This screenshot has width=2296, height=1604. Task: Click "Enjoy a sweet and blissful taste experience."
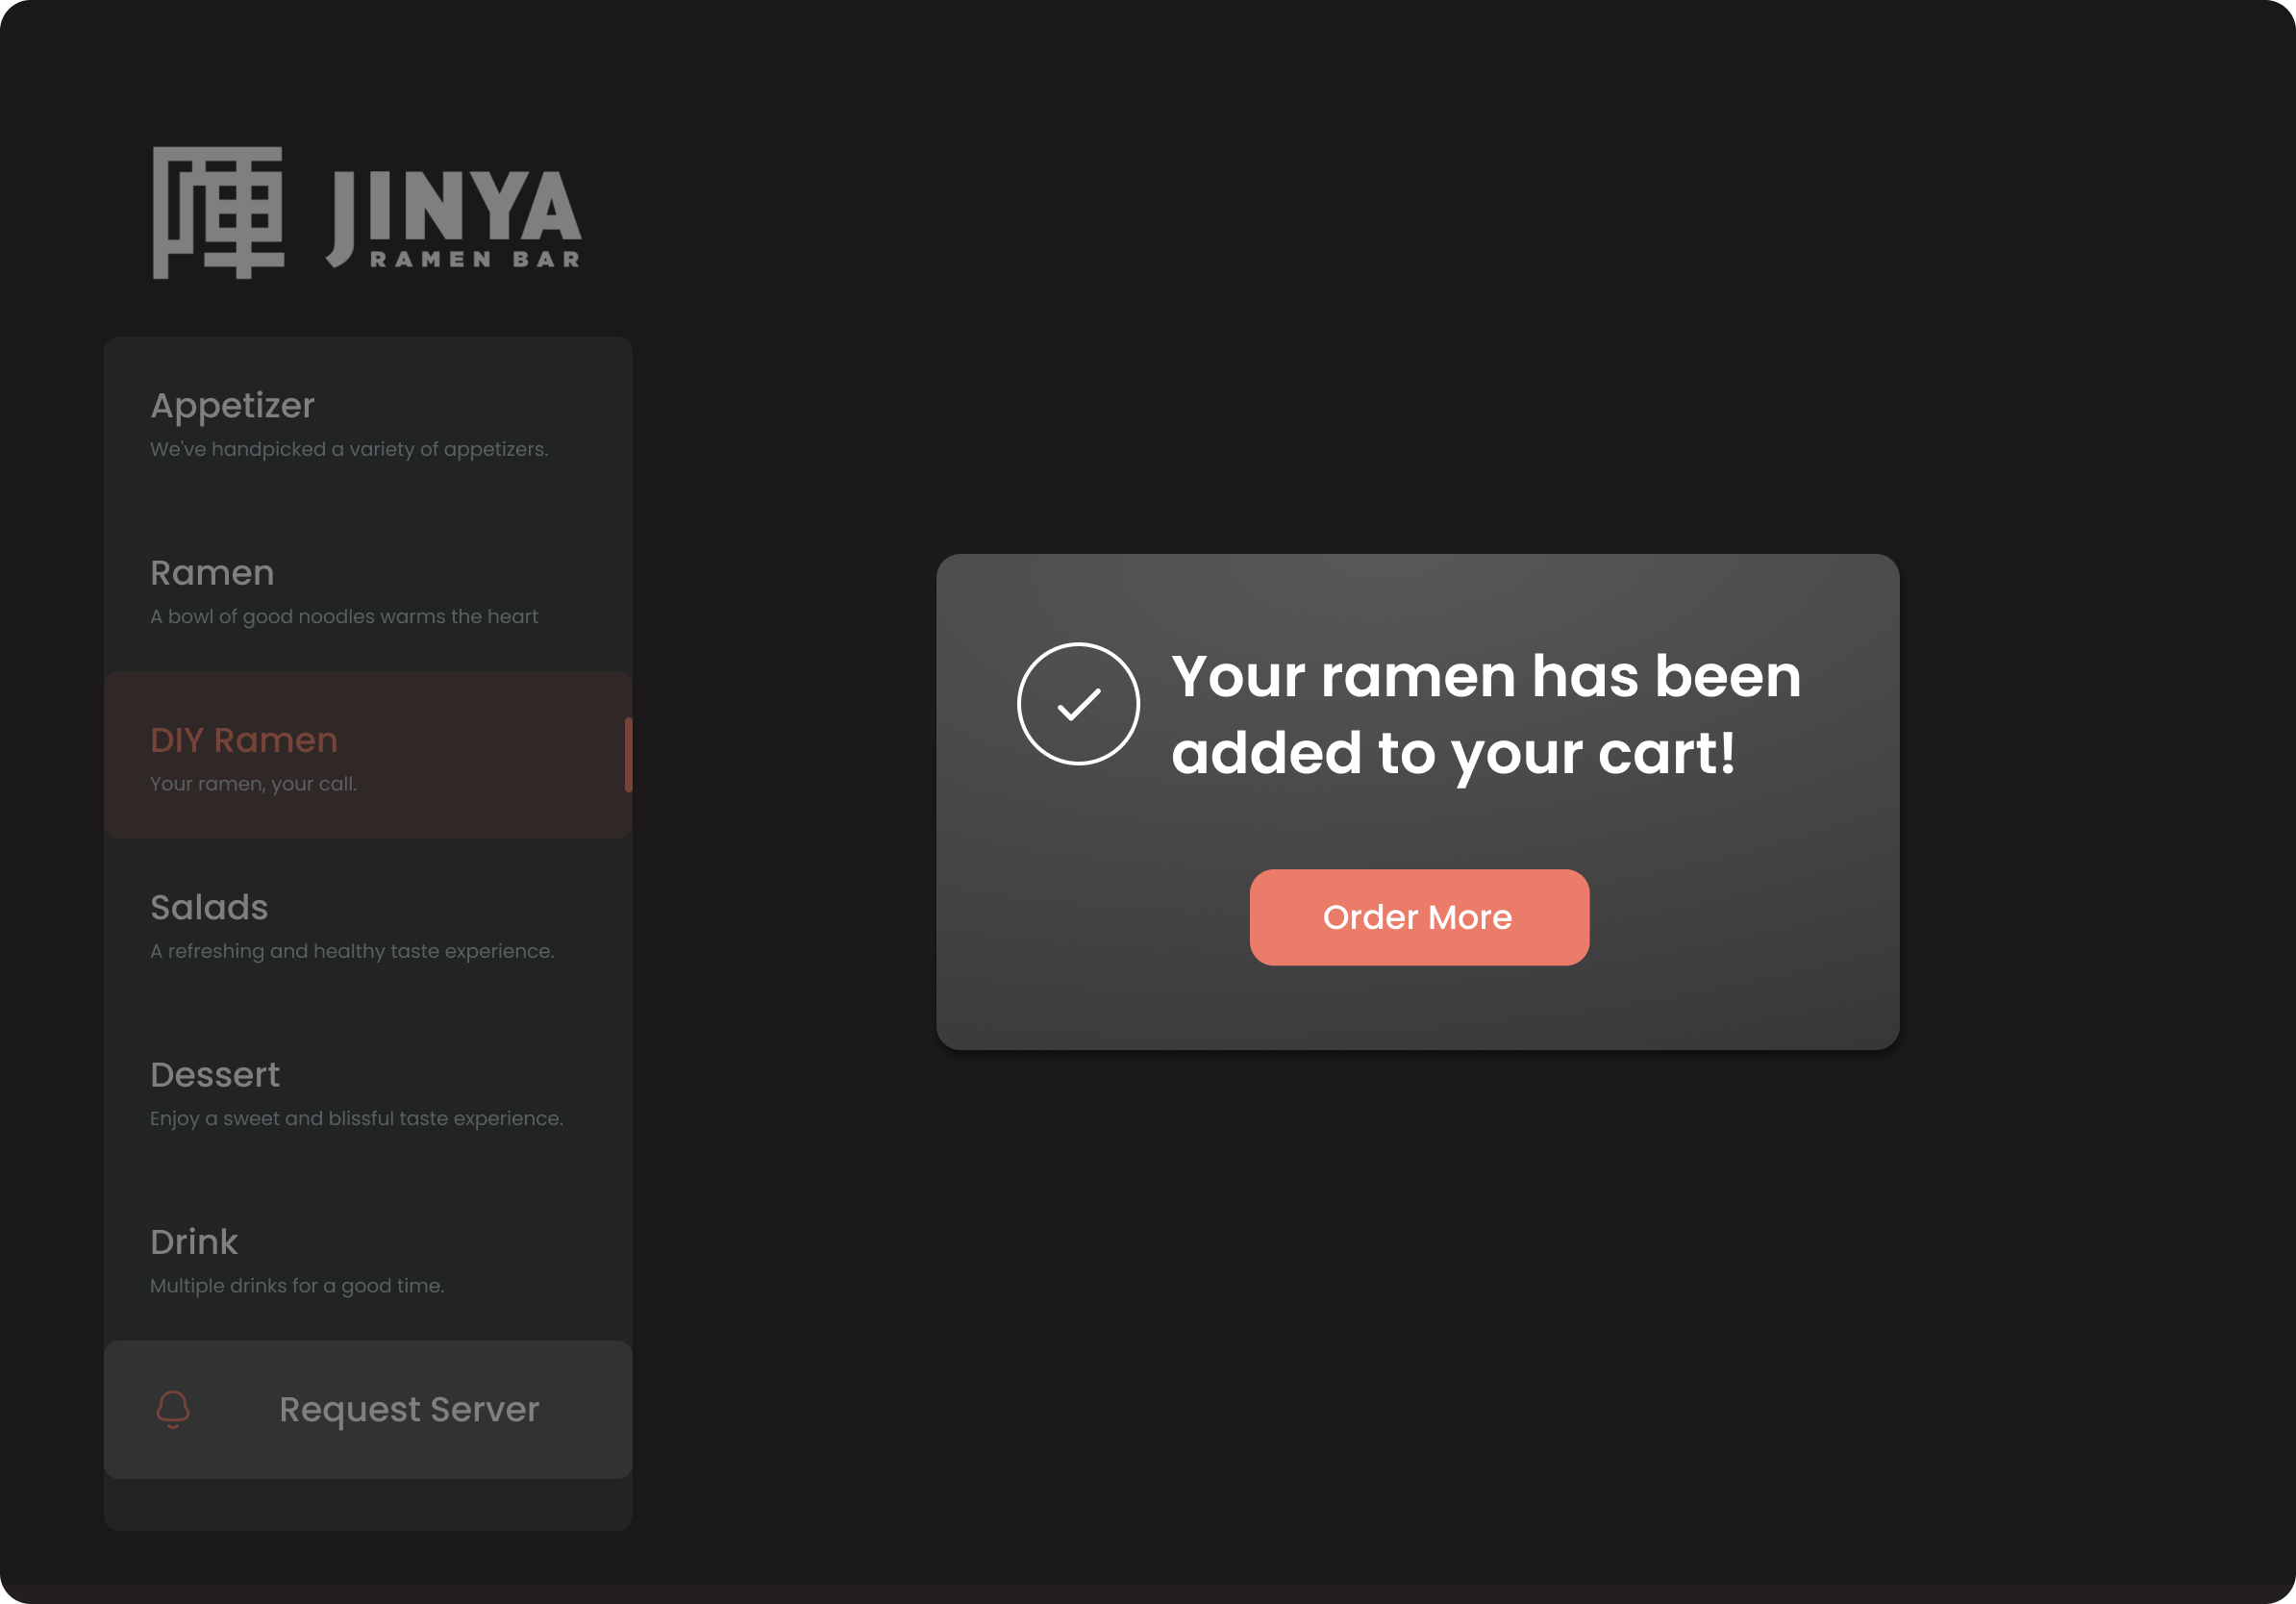(x=357, y=1118)
